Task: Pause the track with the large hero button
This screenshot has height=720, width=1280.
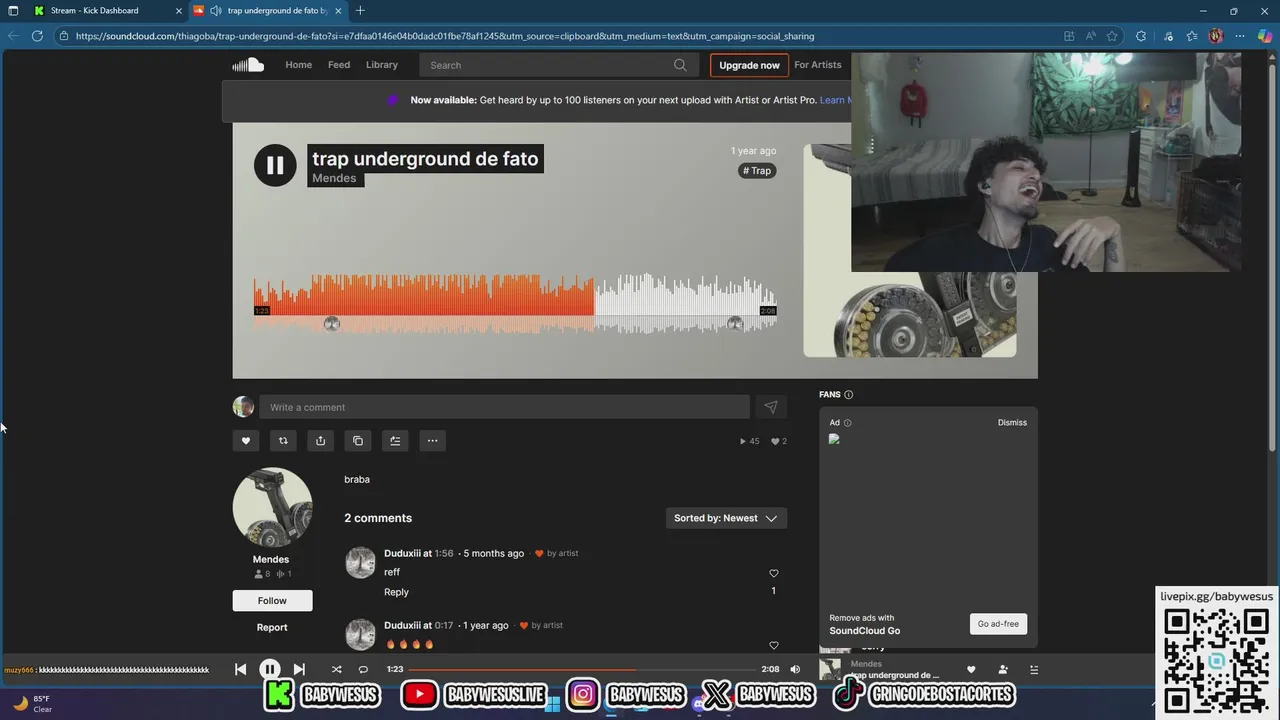Action: [275, 166]
